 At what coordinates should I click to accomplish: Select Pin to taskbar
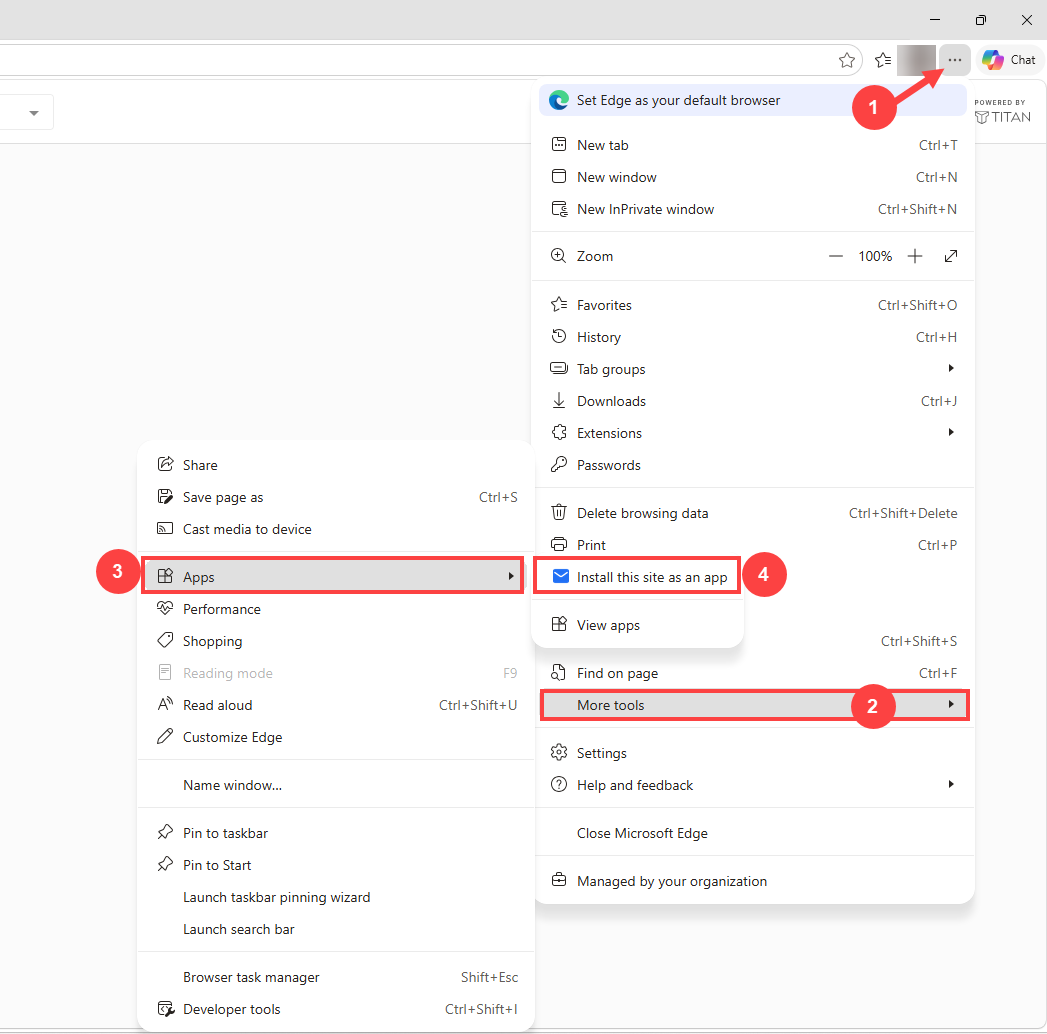(x=336, y=834)
